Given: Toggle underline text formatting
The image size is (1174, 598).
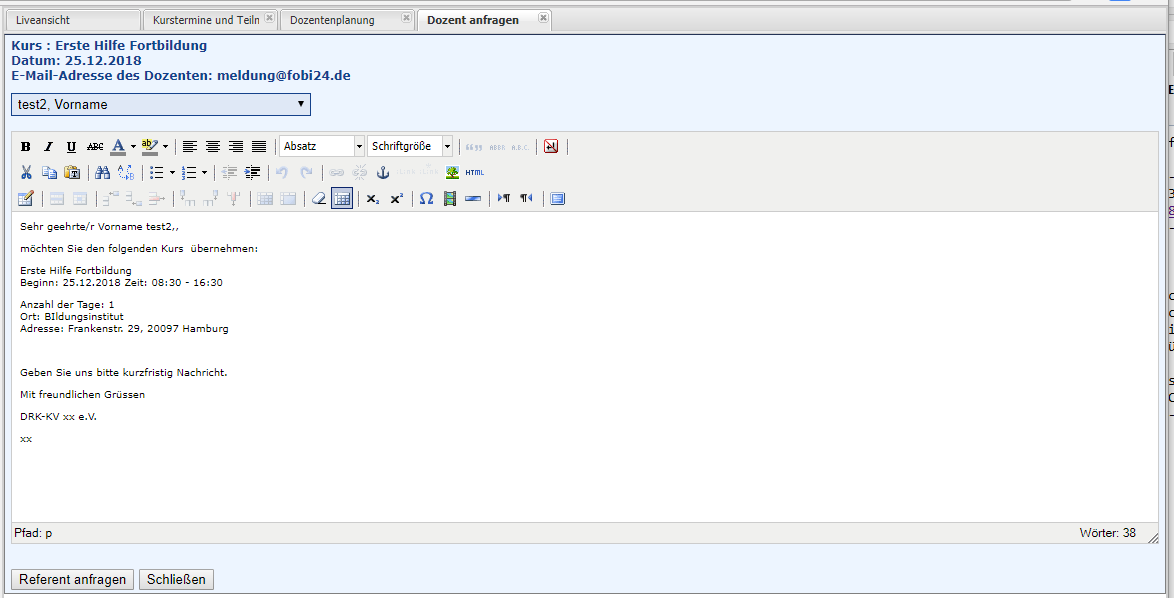Looking at the screenshot, I should click(71, 147).
